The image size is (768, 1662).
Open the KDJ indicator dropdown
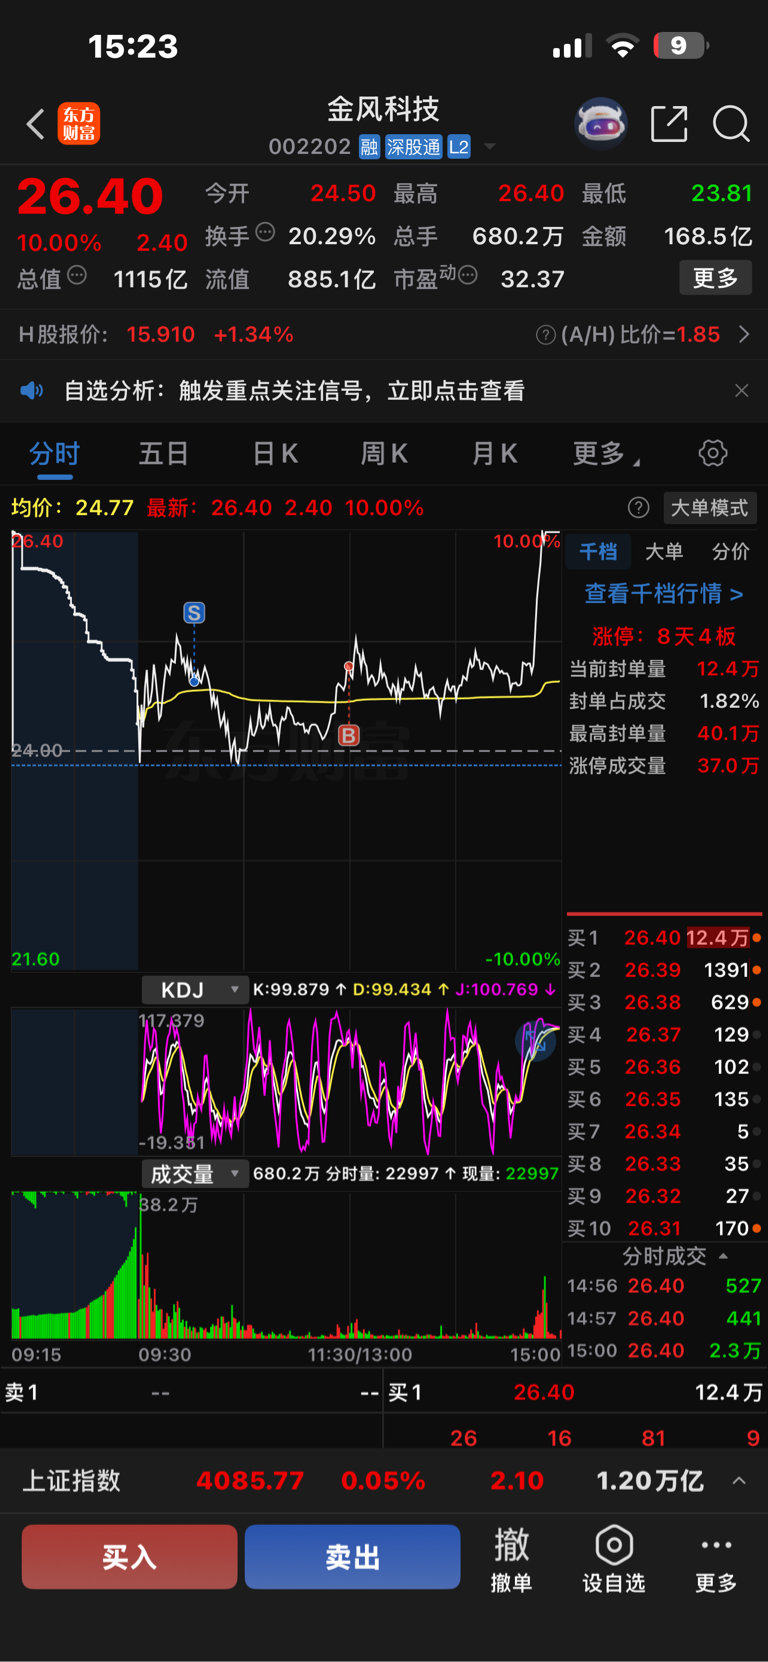(x=194, y=990)
